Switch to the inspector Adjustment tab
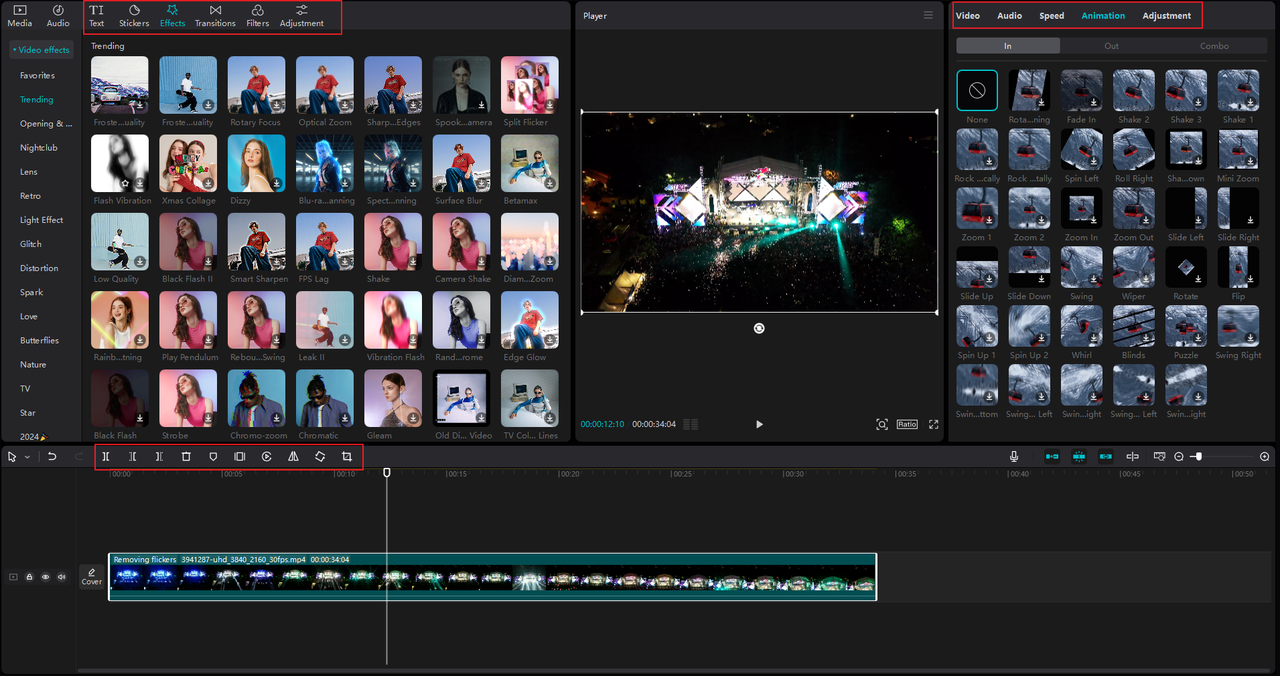 1167,16
